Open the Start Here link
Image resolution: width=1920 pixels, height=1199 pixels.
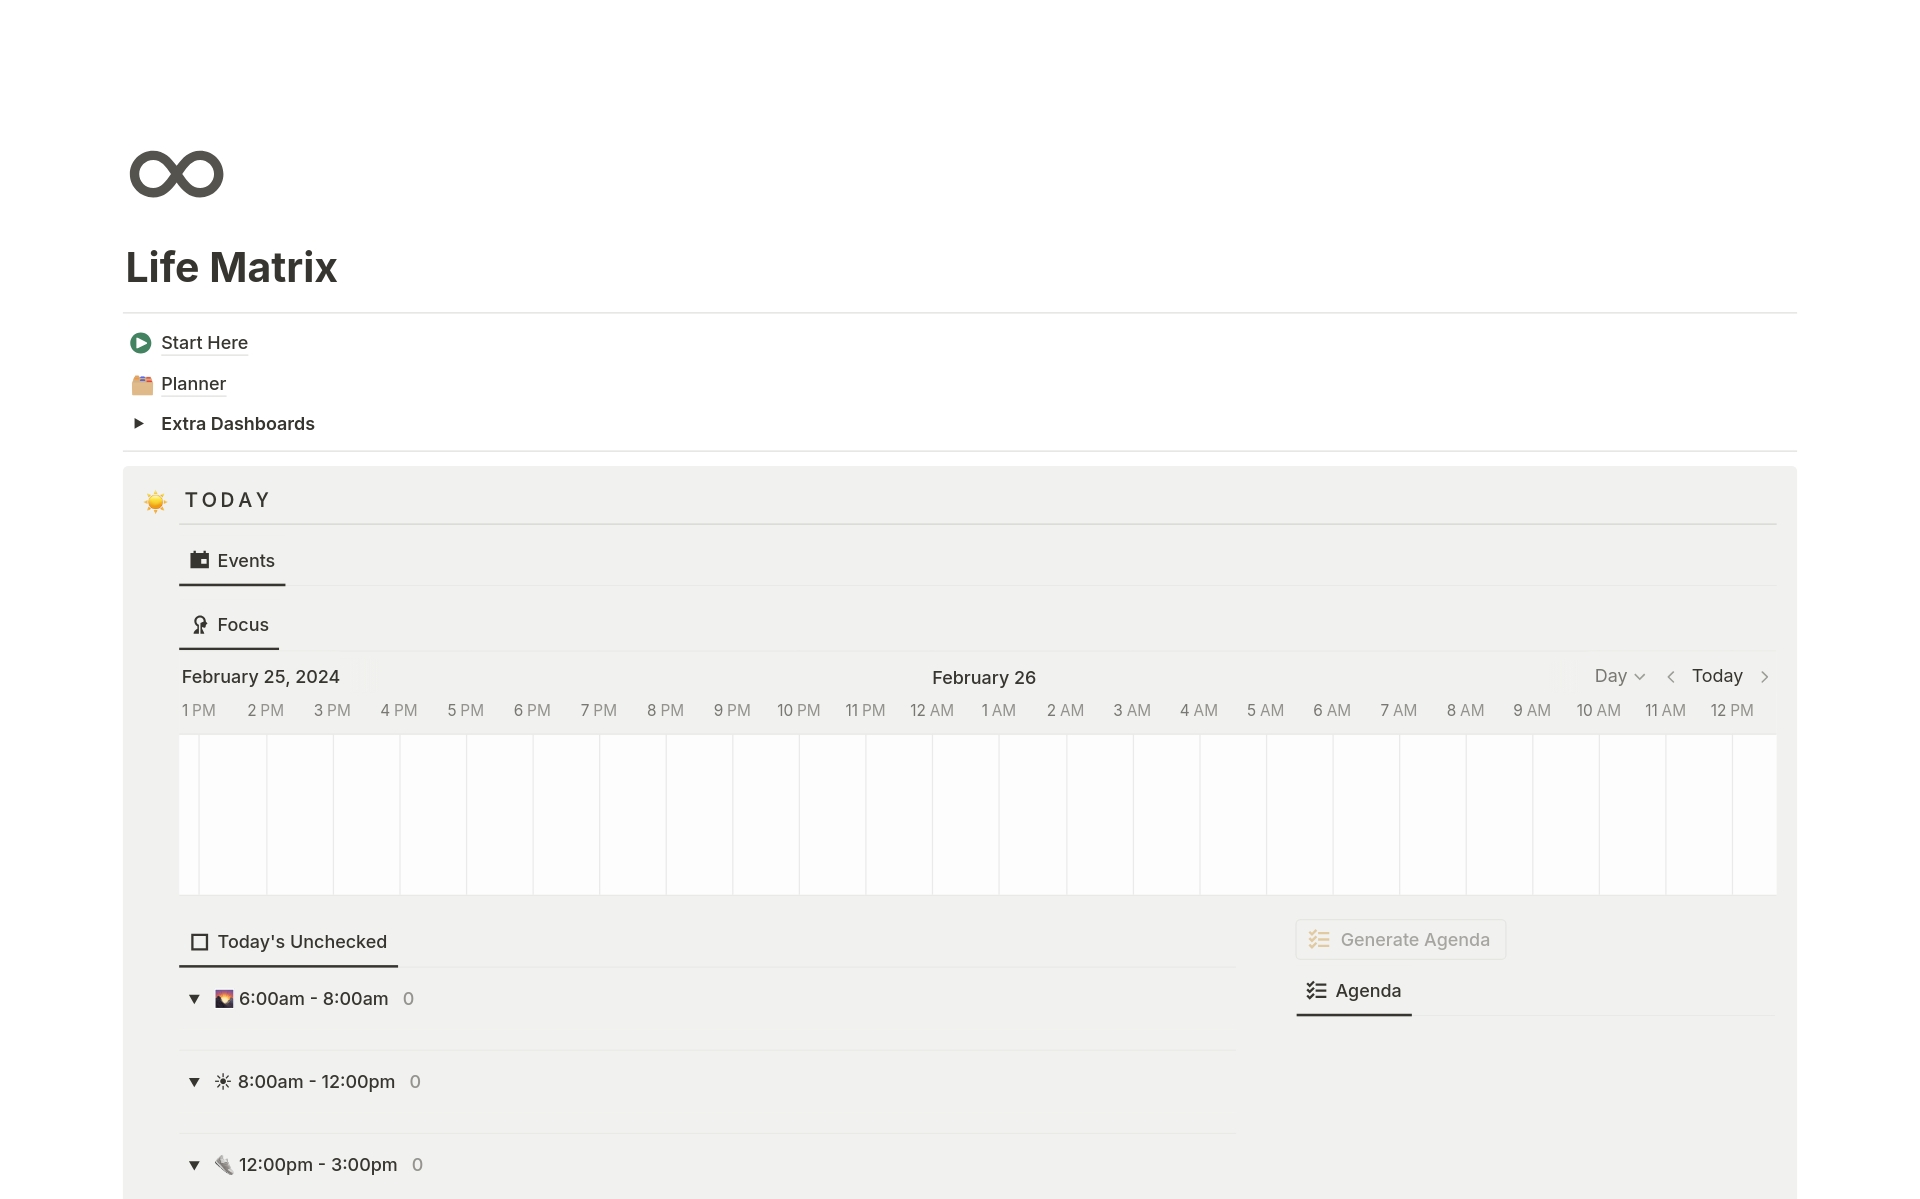(x=204, y=343)
